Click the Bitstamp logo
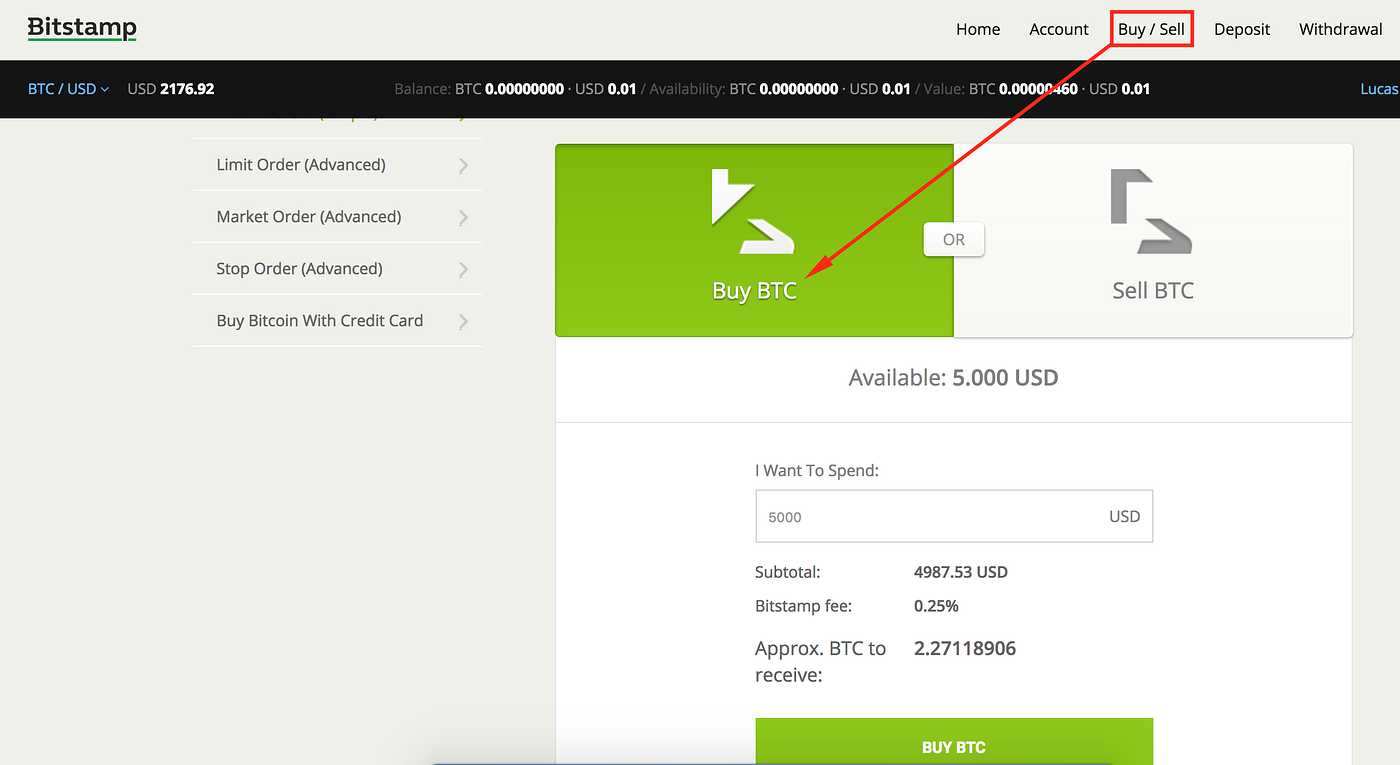The width and height of the screenshot is (1400, 765). (82, 28)
